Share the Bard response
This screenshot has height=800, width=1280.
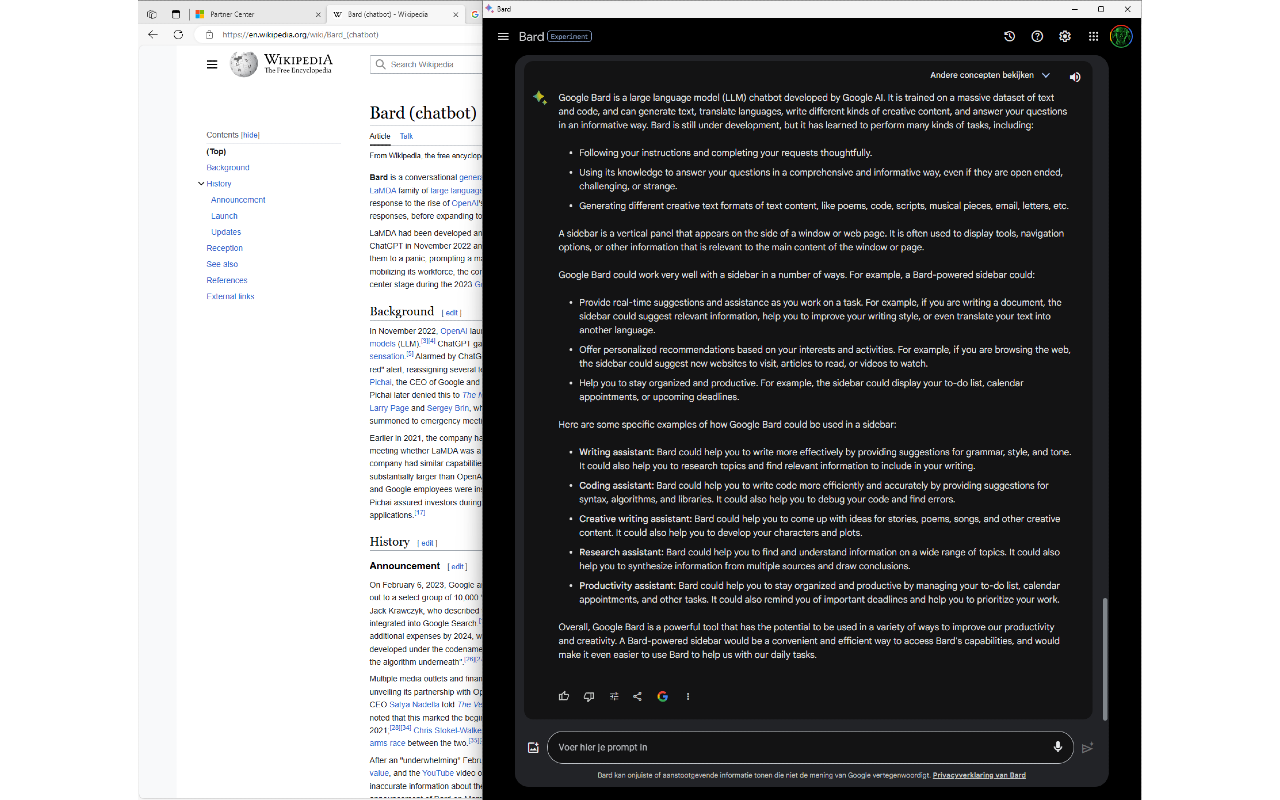point(637,696)
